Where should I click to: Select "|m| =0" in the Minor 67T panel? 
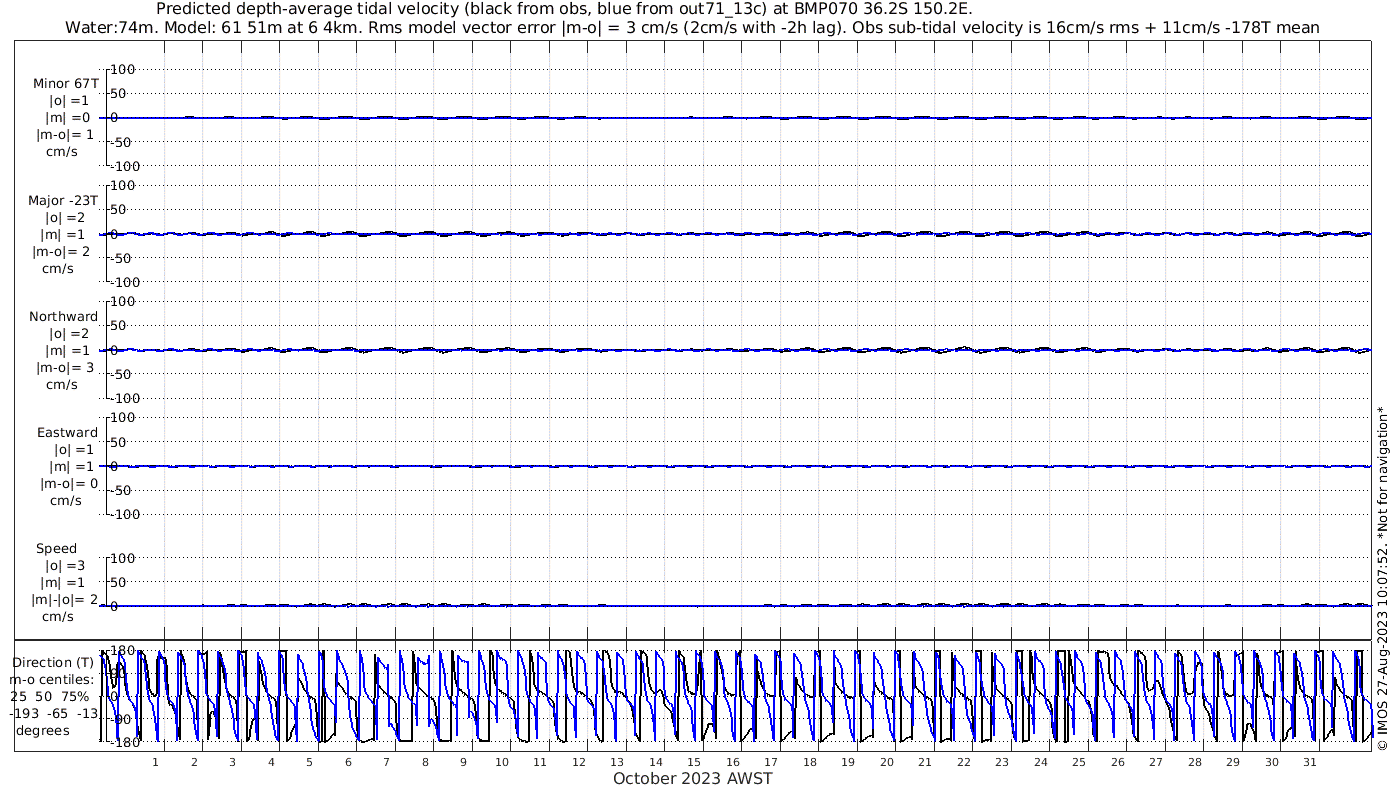68,118
